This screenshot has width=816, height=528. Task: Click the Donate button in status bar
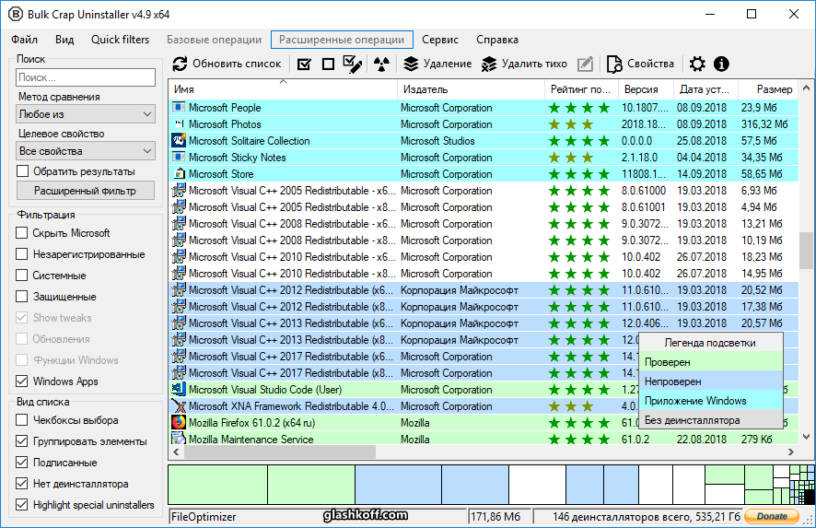click(x=771, y=517)
